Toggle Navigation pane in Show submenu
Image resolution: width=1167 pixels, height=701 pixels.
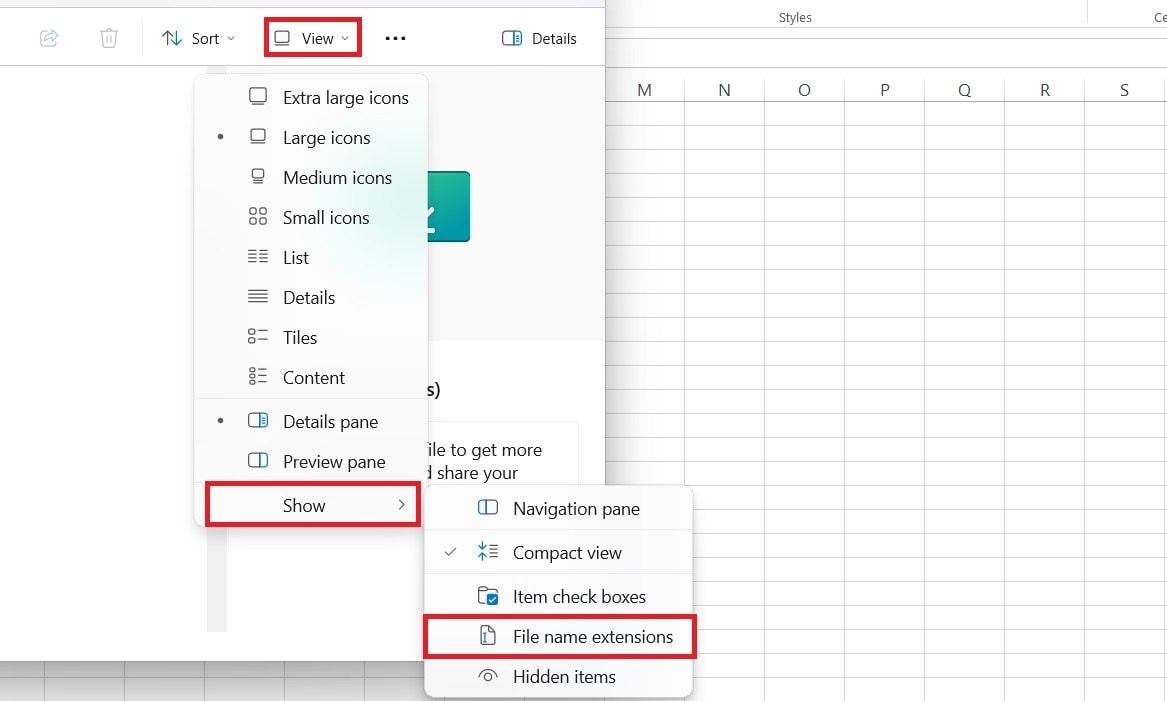558,509
